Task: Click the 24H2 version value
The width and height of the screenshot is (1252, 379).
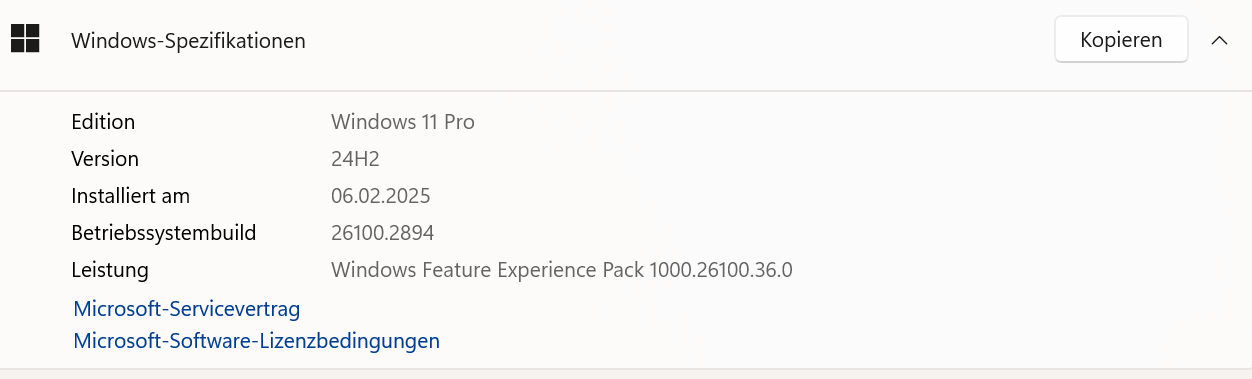Action: [355, 159]
